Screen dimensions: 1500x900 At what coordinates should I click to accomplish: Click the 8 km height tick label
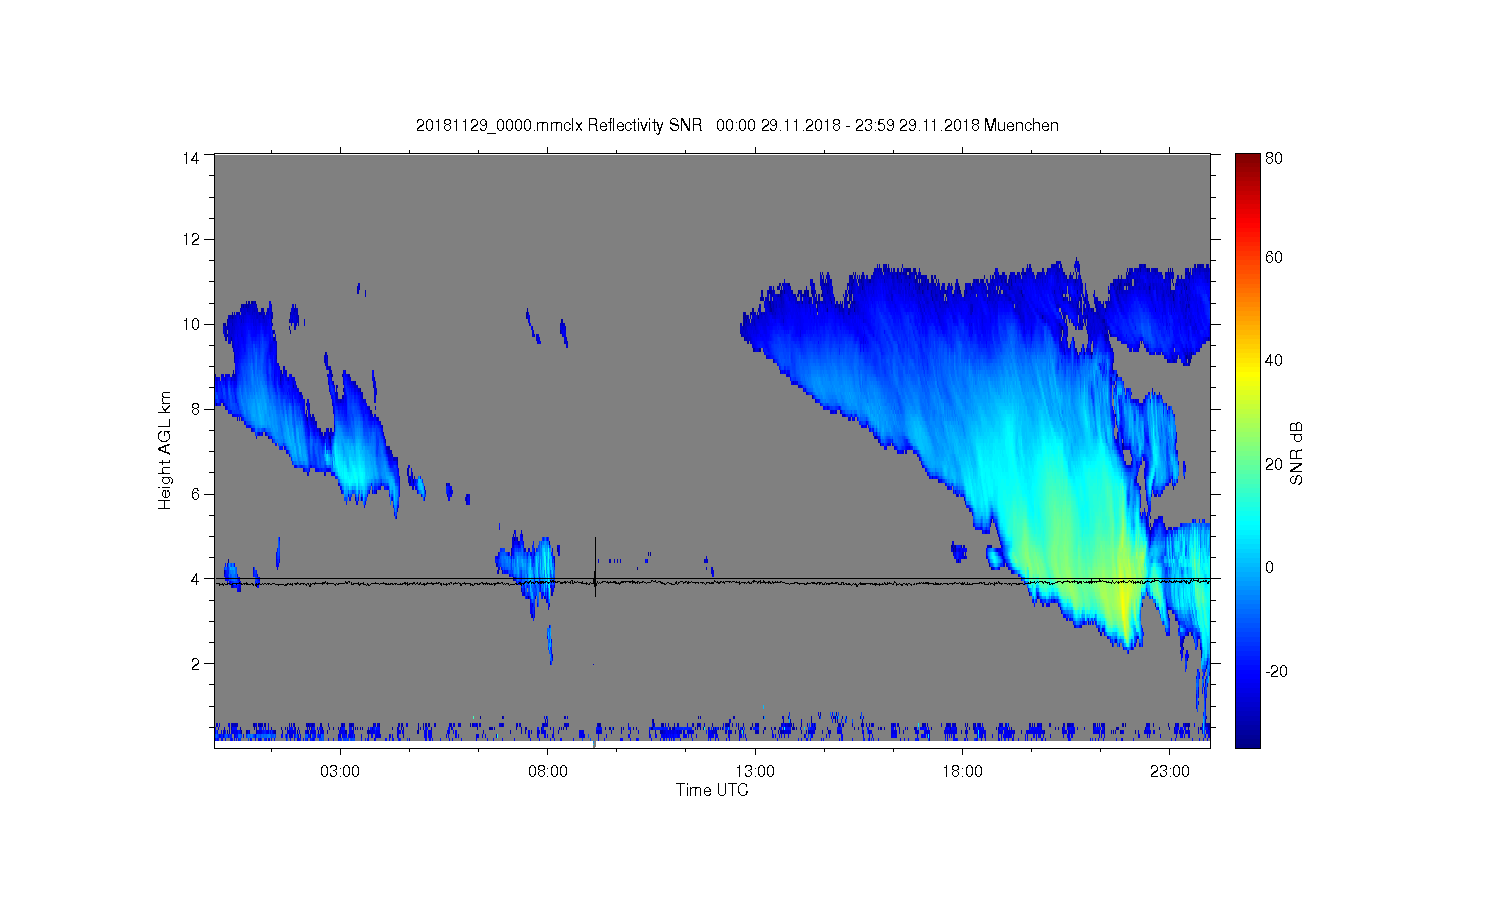click(x=196, y=409)
